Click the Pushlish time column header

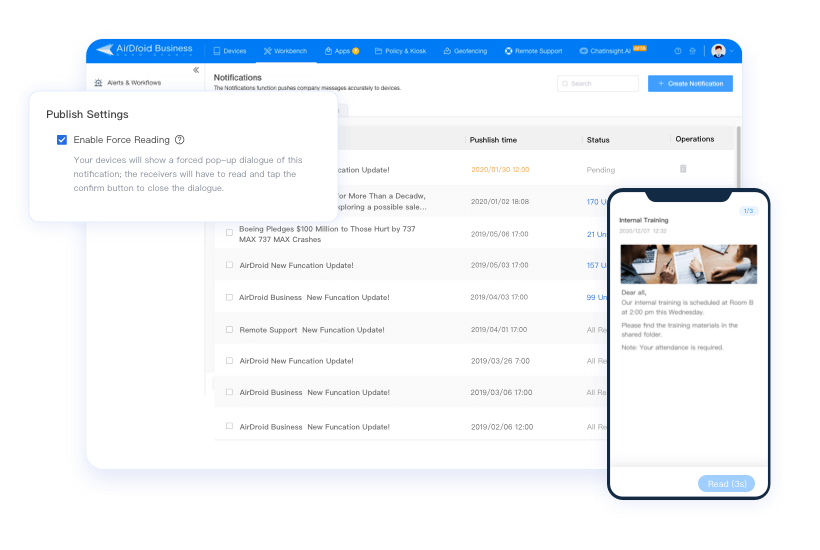tap(493, 140)
